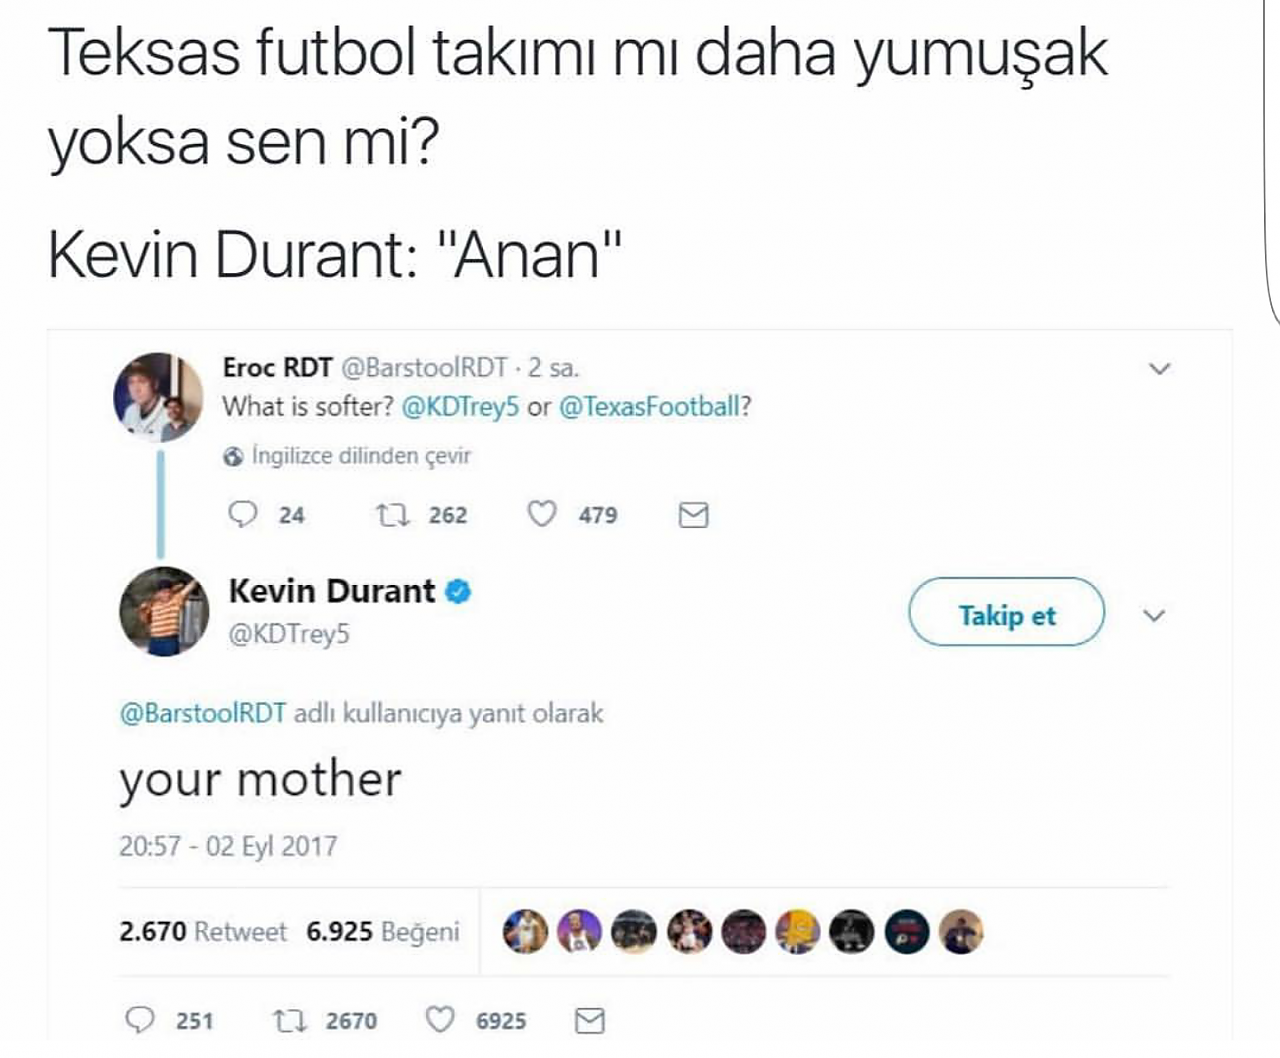Open Kevin Durant's profile avatar
1280x1058 pixels.
[x=164, y=611]
